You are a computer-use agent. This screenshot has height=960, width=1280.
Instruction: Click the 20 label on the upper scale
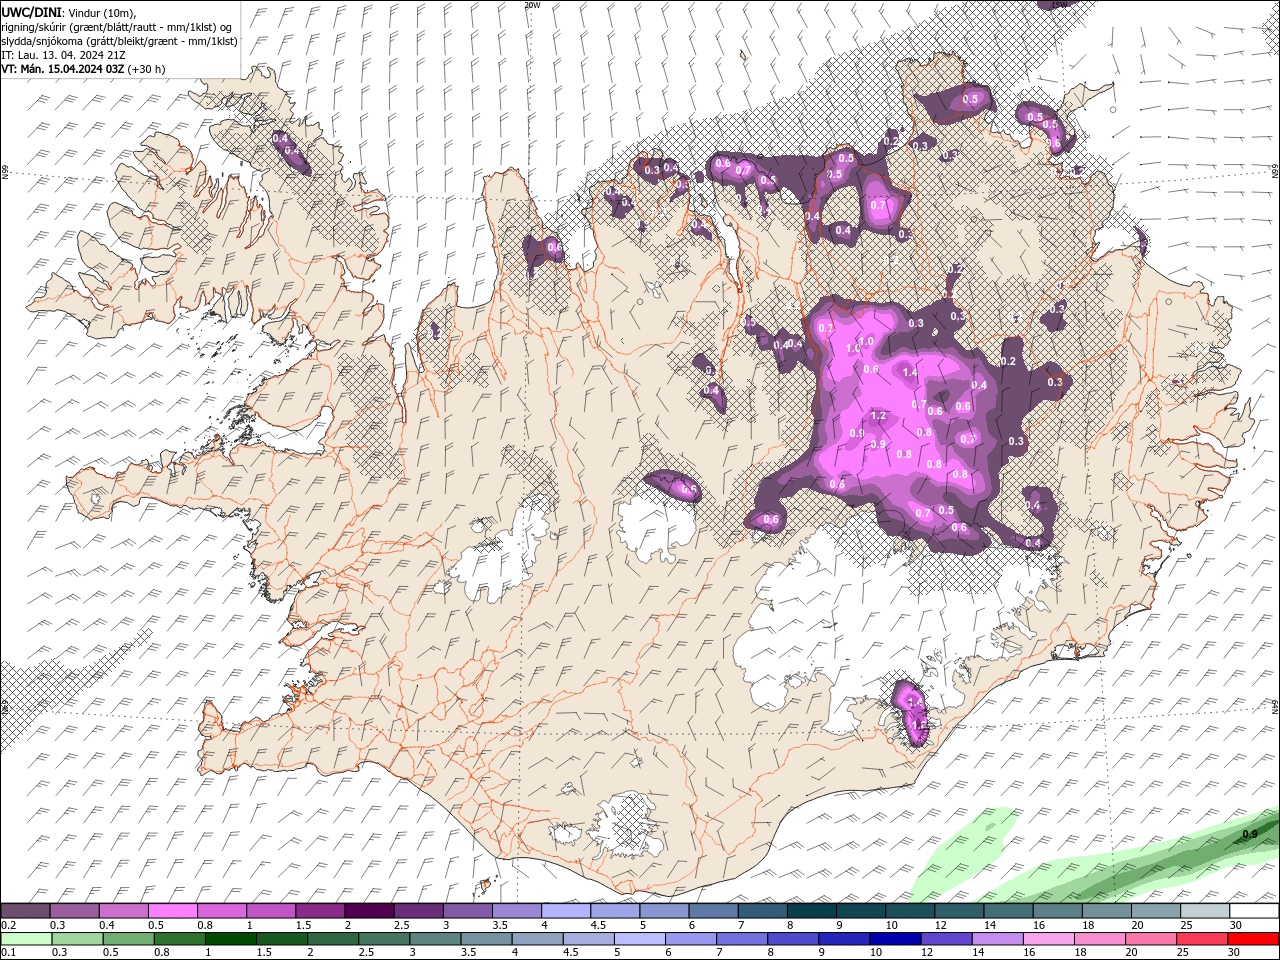point(1138,925)
